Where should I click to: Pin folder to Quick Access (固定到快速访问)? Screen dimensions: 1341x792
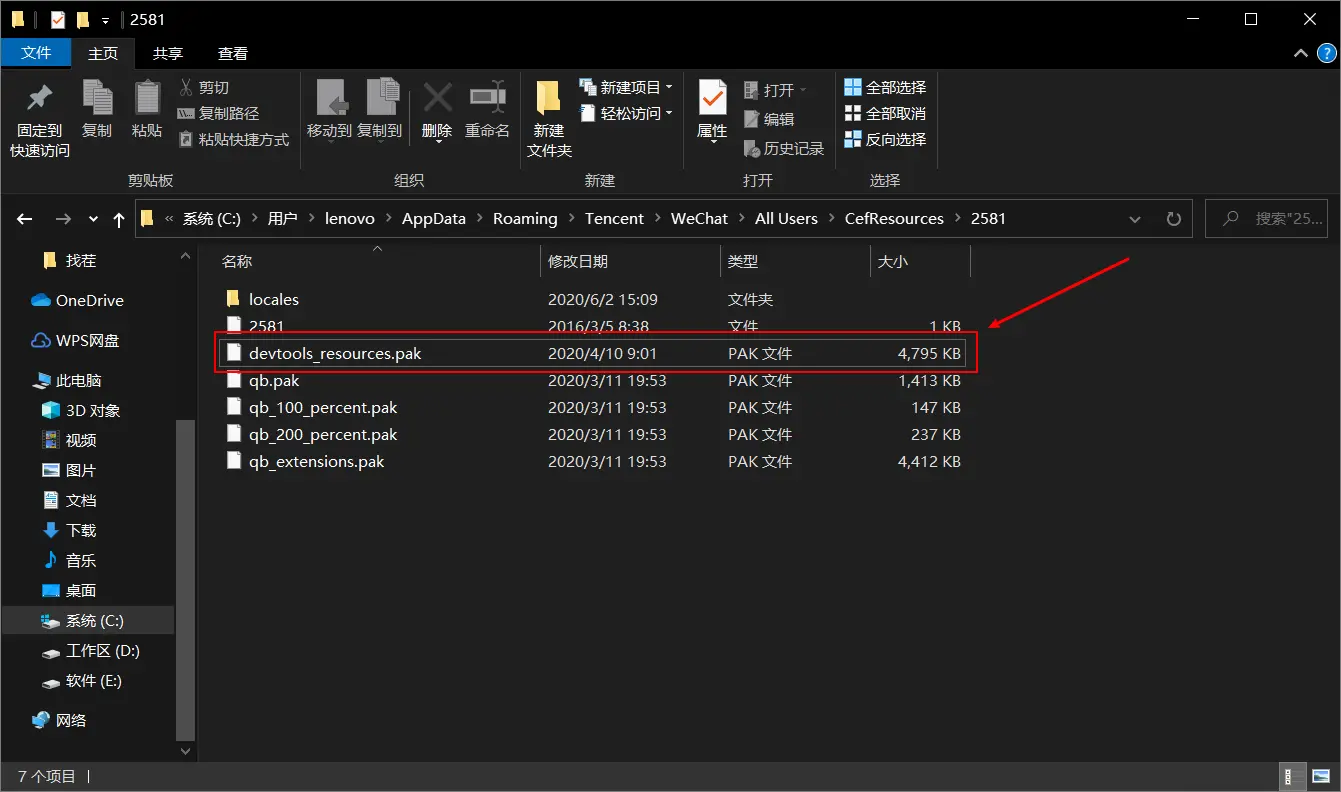coord(40,120)
